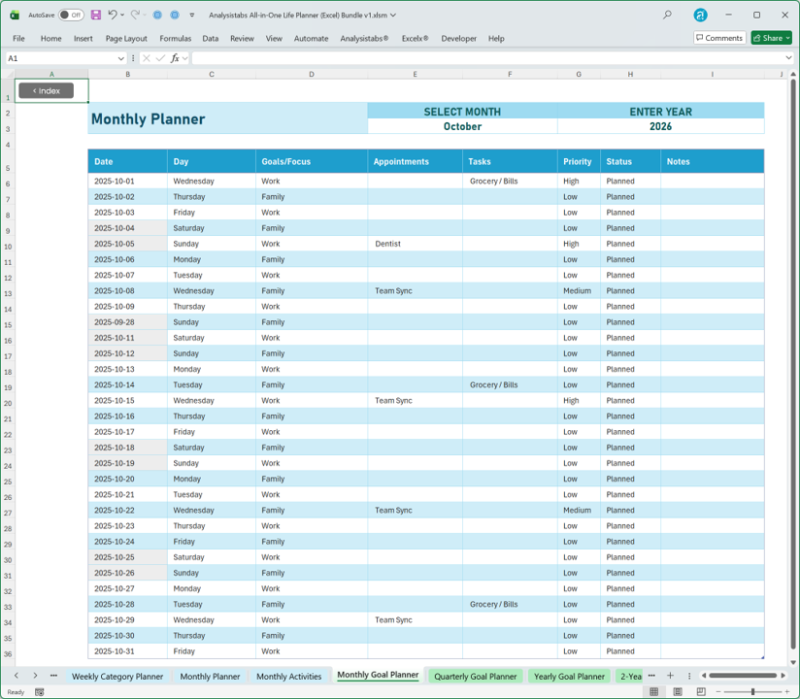Open the Formulas ribbon tab

coord(175,38)
